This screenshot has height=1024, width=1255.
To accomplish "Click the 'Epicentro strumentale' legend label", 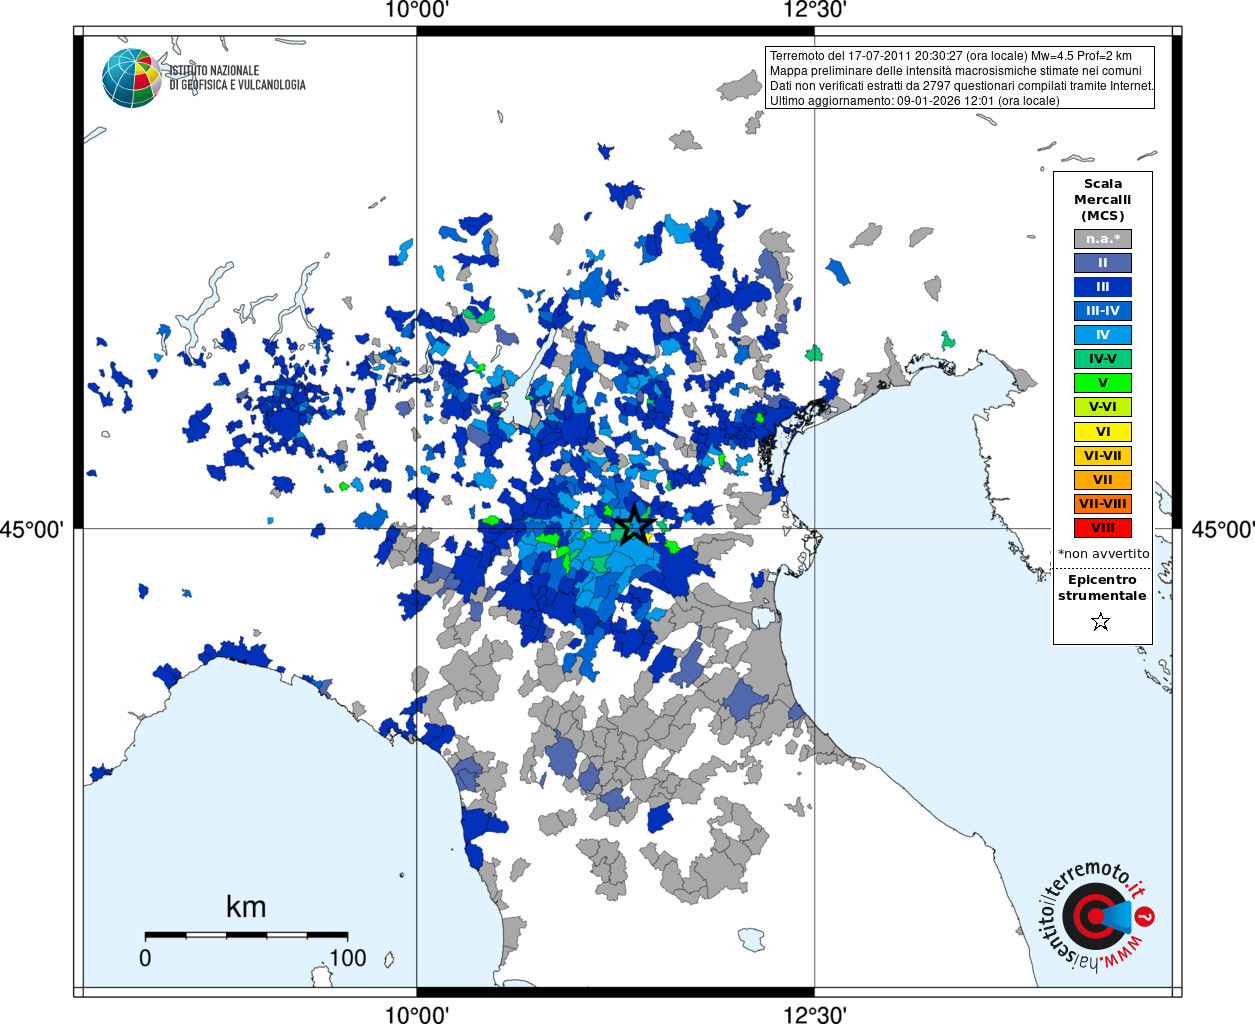I will coord(1102,588).
